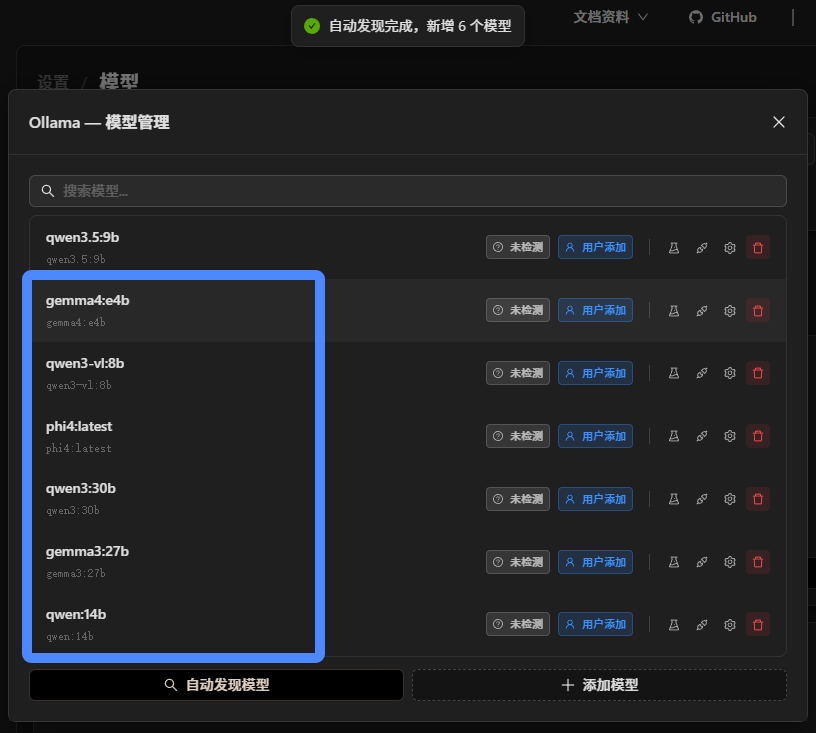
Task: Select the gemma3:27b model name
Action: (87, 551)
